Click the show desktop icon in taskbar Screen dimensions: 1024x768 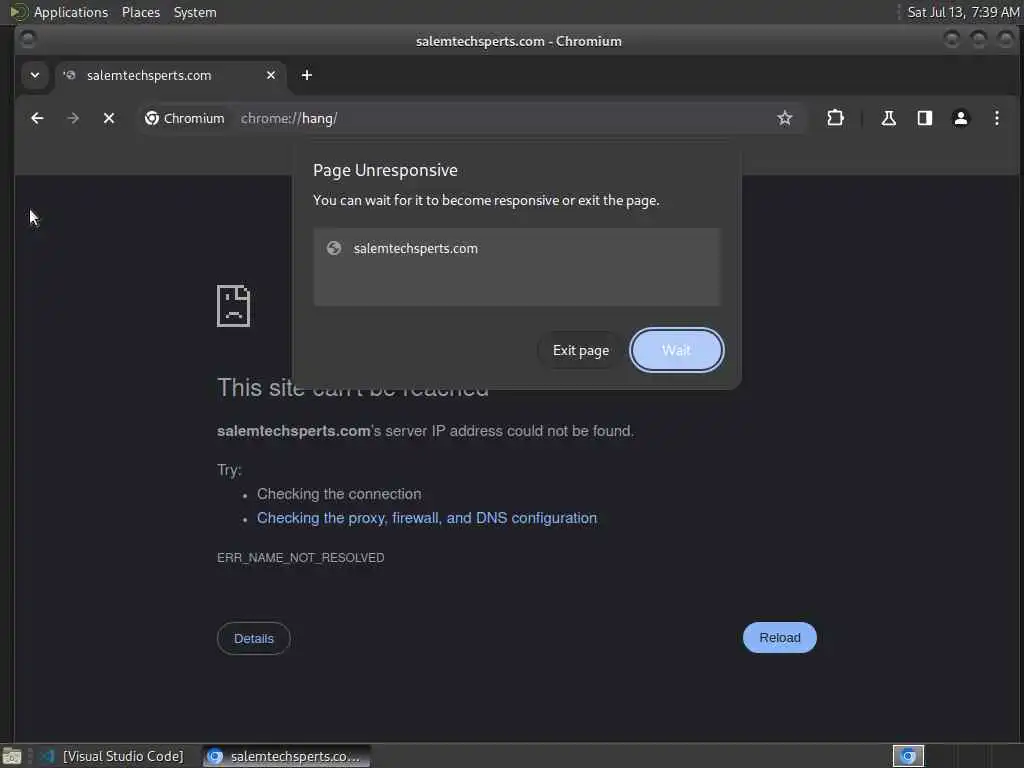[12, 756]
